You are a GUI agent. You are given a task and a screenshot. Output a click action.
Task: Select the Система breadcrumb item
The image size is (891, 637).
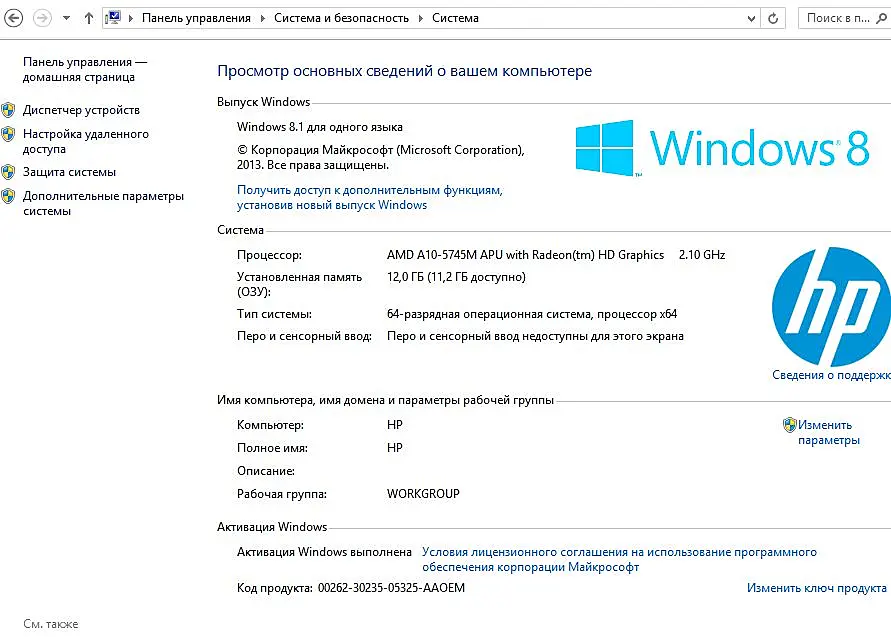coord(455,18)
